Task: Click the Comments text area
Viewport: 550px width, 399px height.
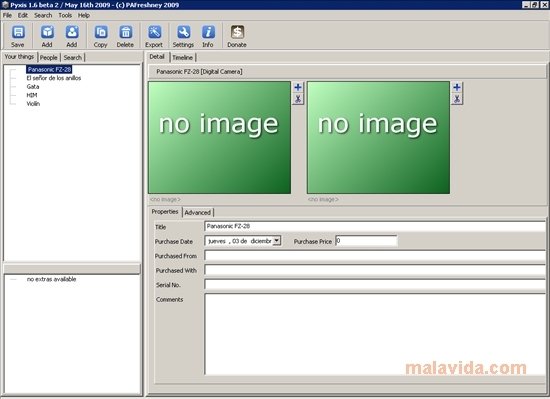Action: tap(375, 334)
